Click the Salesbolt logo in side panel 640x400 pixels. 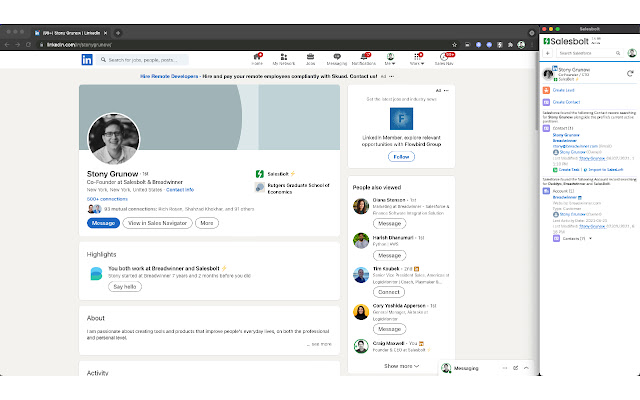point(566,41)
